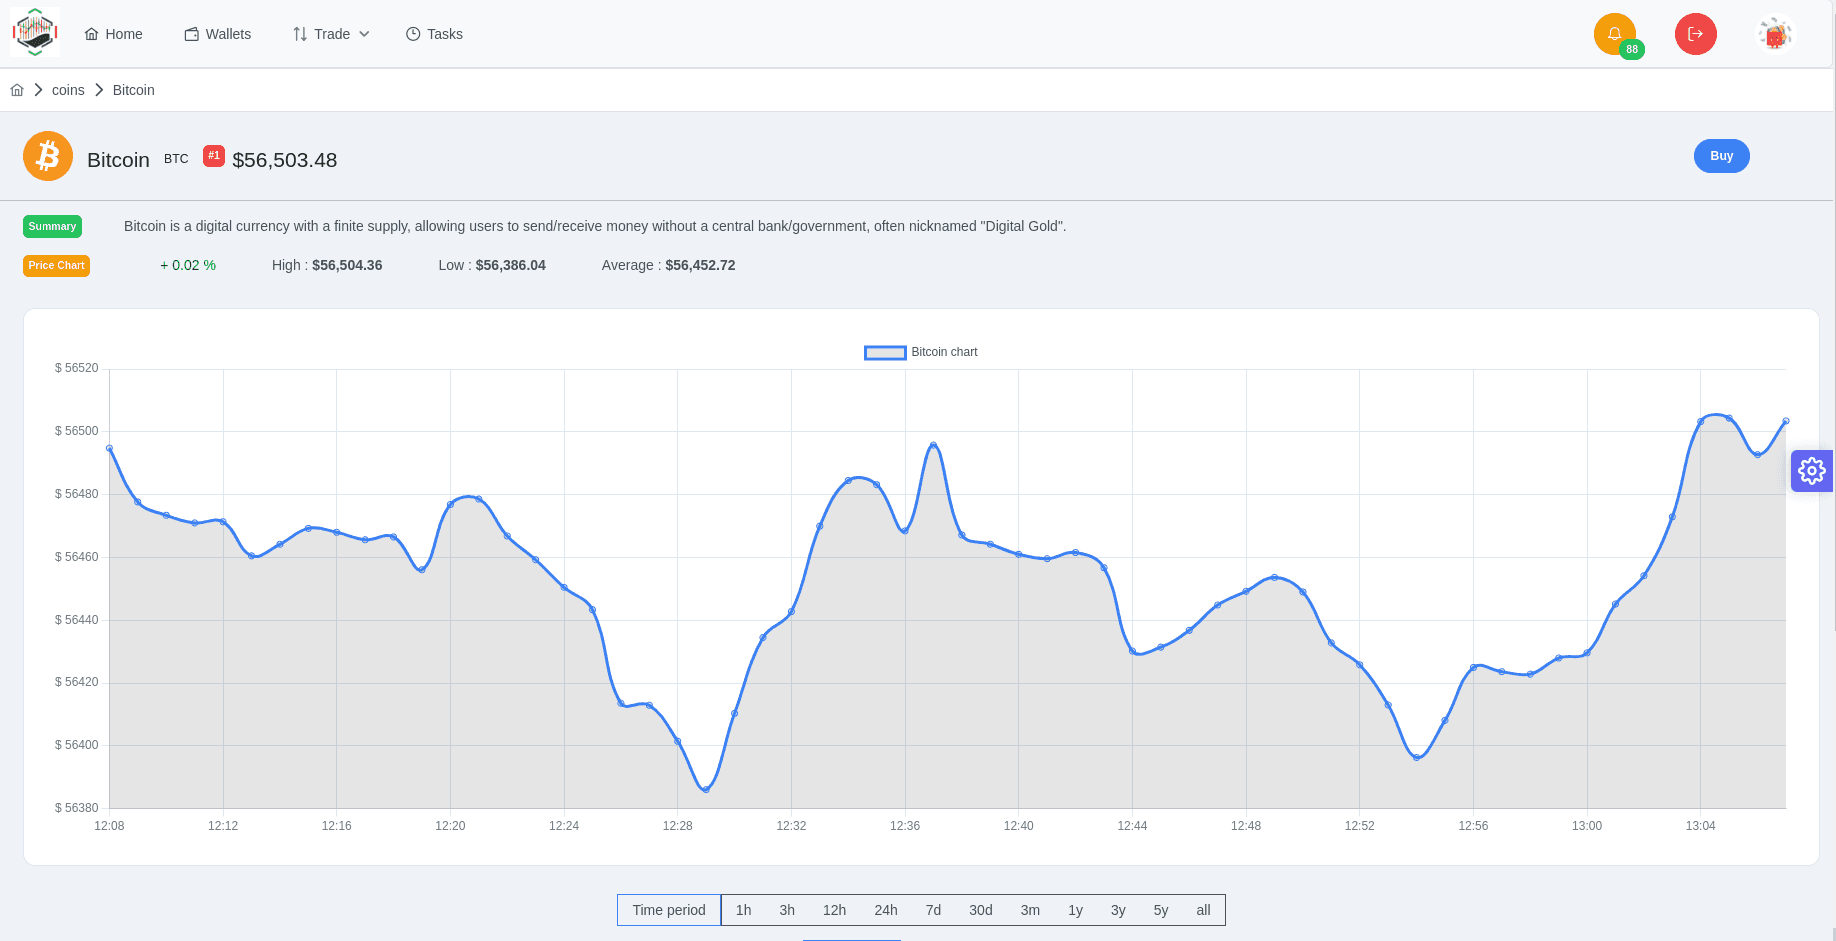Image resolution: width=1836 pixels, height=941 pixels.
Task: Expand the Trade dropdown menu
Action: 331,34
